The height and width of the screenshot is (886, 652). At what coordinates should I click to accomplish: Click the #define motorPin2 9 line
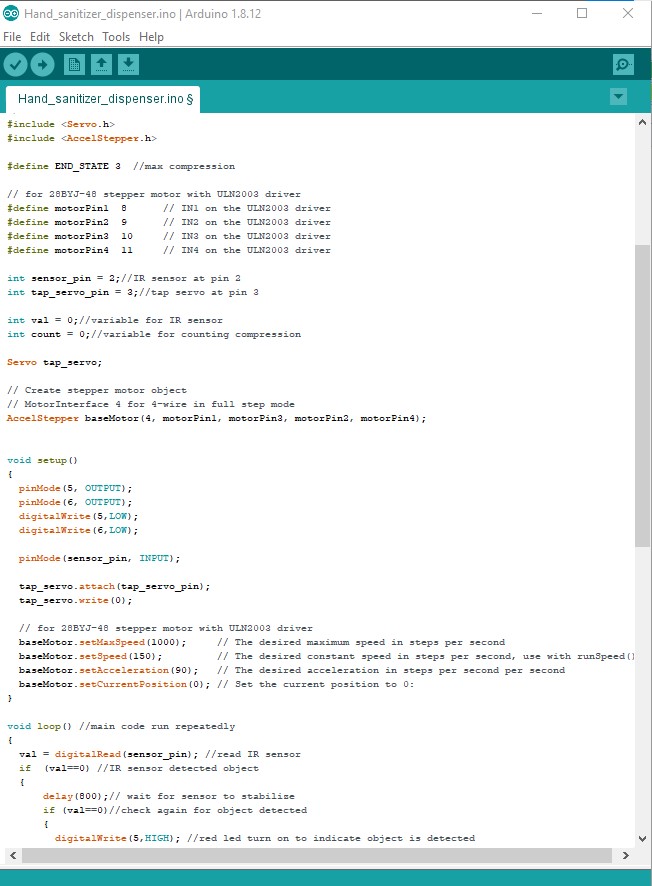[x=168, y=222]
